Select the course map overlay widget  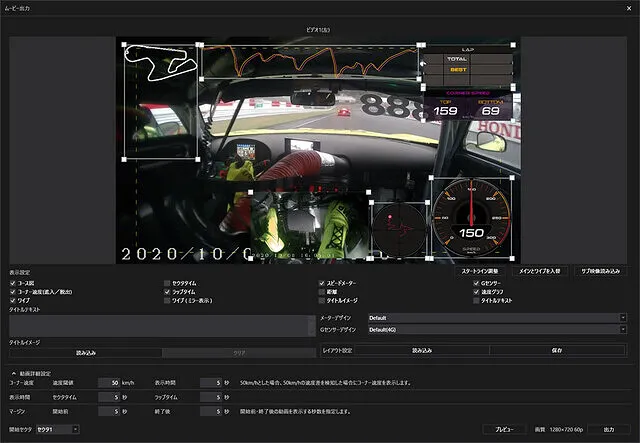pyautogui.click(x=160, y=100)
